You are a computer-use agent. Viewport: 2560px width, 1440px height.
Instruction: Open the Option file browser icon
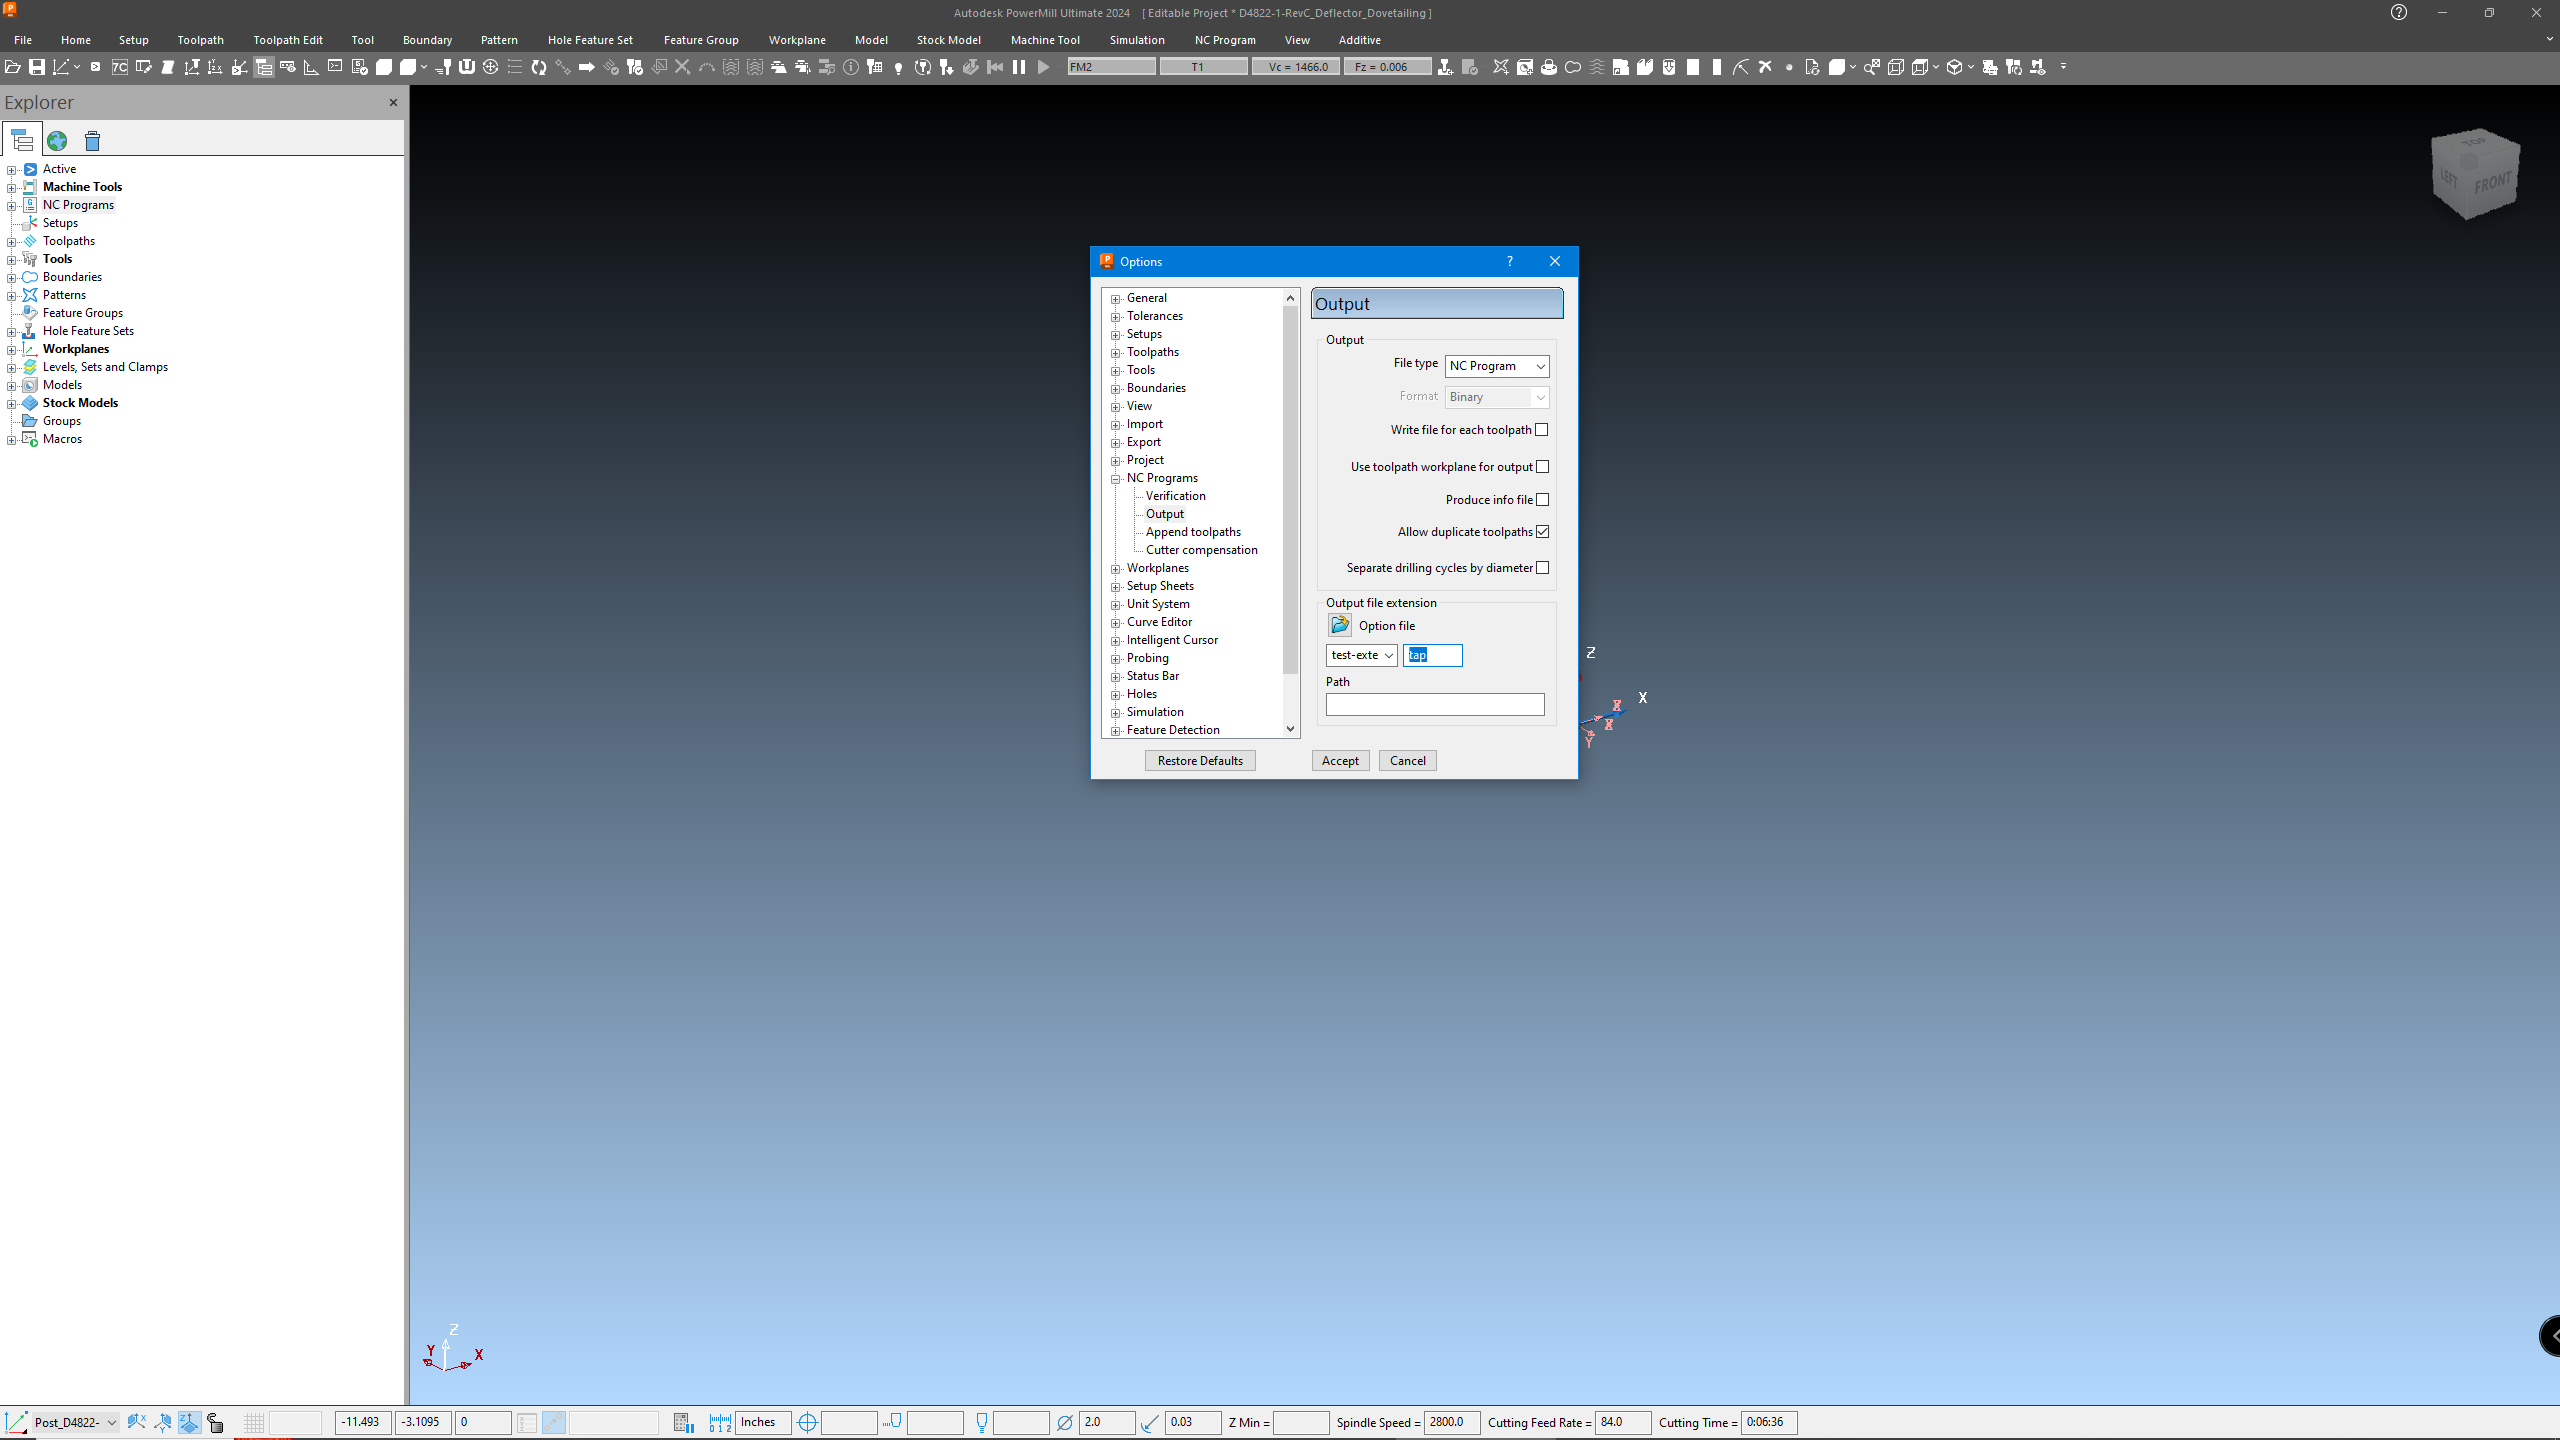point(1339,624)
